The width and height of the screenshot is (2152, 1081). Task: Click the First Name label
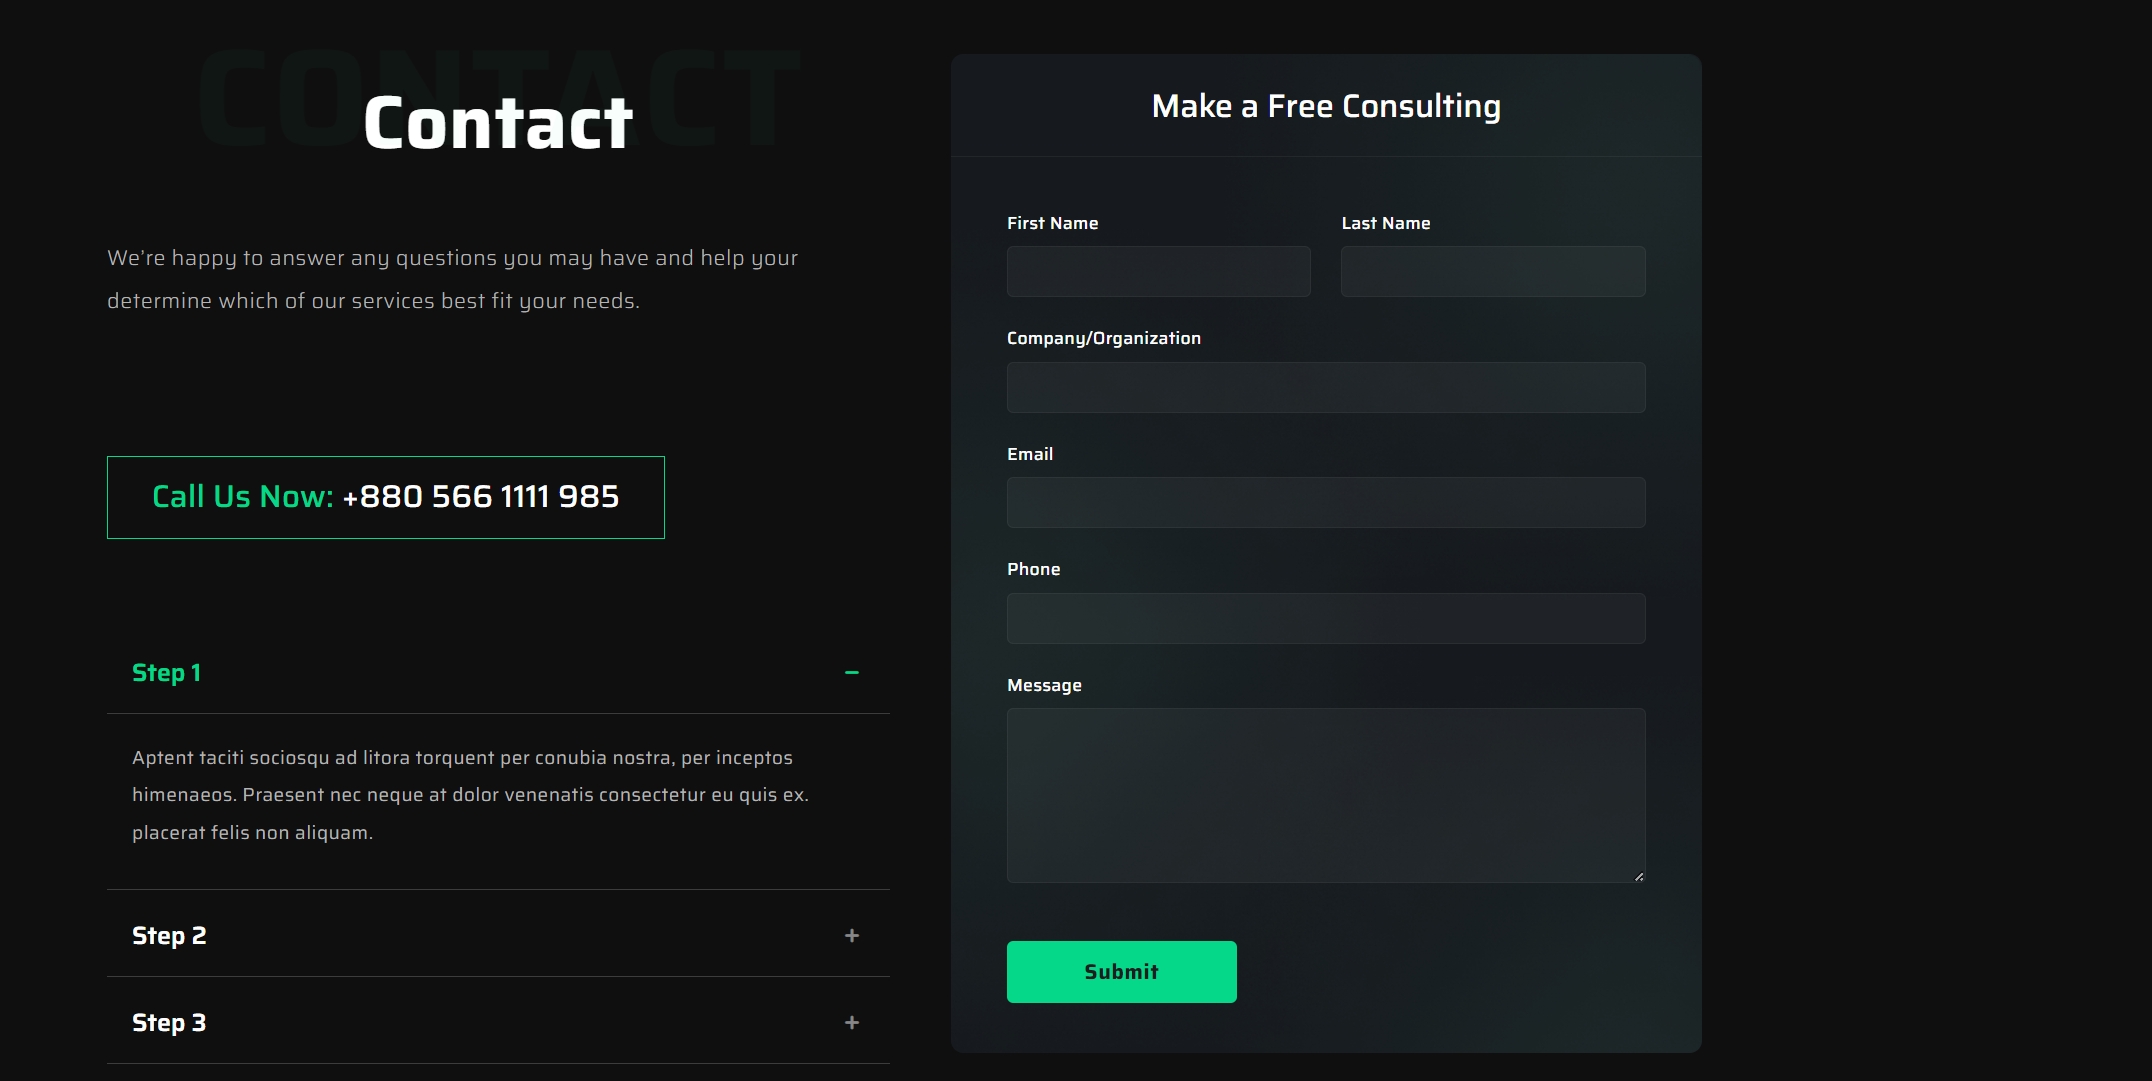(x=1052, y=223)
